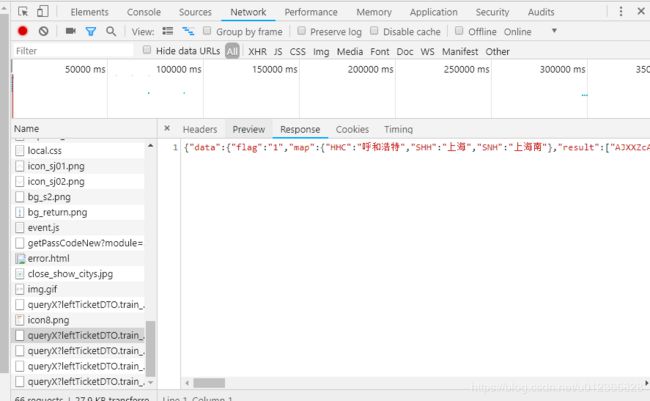Click the Filter text input field

[73, 51]
